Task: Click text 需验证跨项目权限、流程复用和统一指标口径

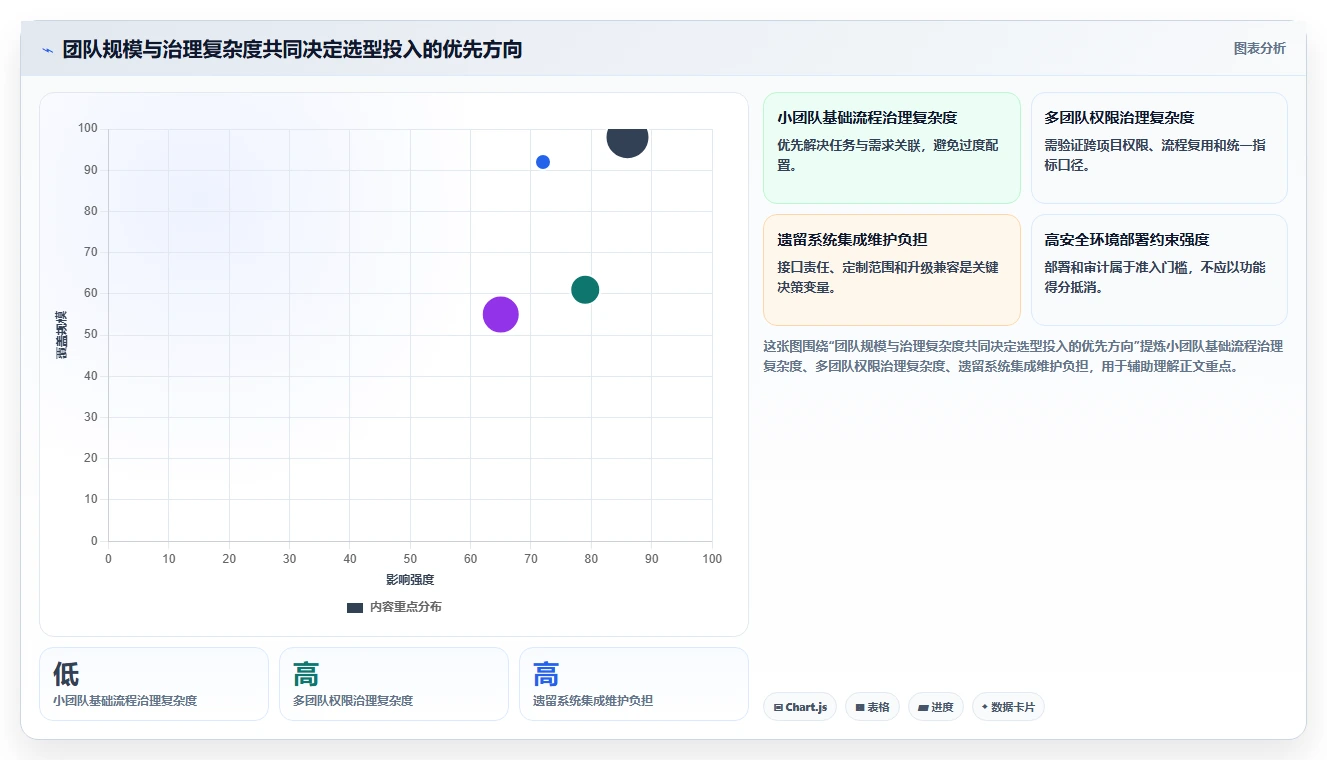Action: click(1155, 155)
